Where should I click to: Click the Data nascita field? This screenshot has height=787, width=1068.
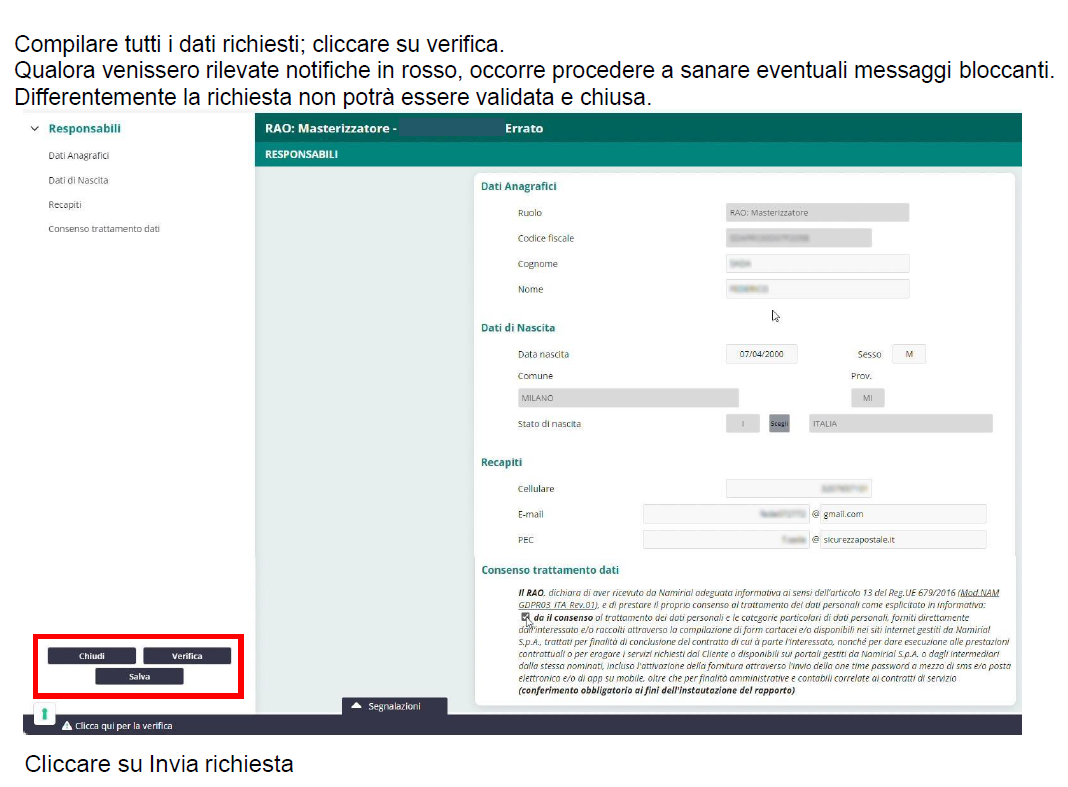pos(761,354)
